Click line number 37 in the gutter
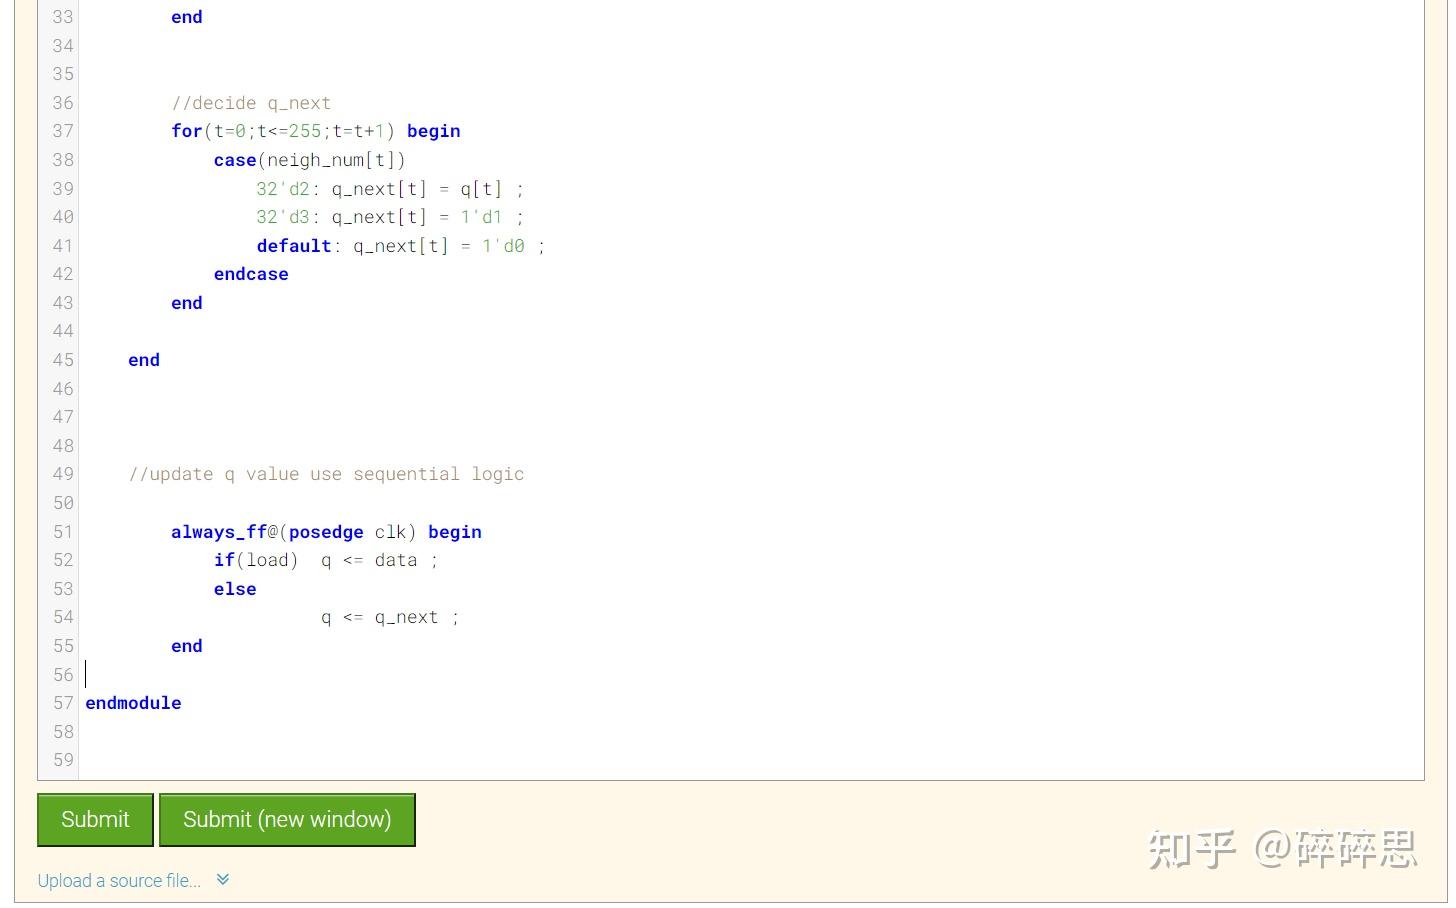This screenshot has height=908, width=1456. pos(62,131)
